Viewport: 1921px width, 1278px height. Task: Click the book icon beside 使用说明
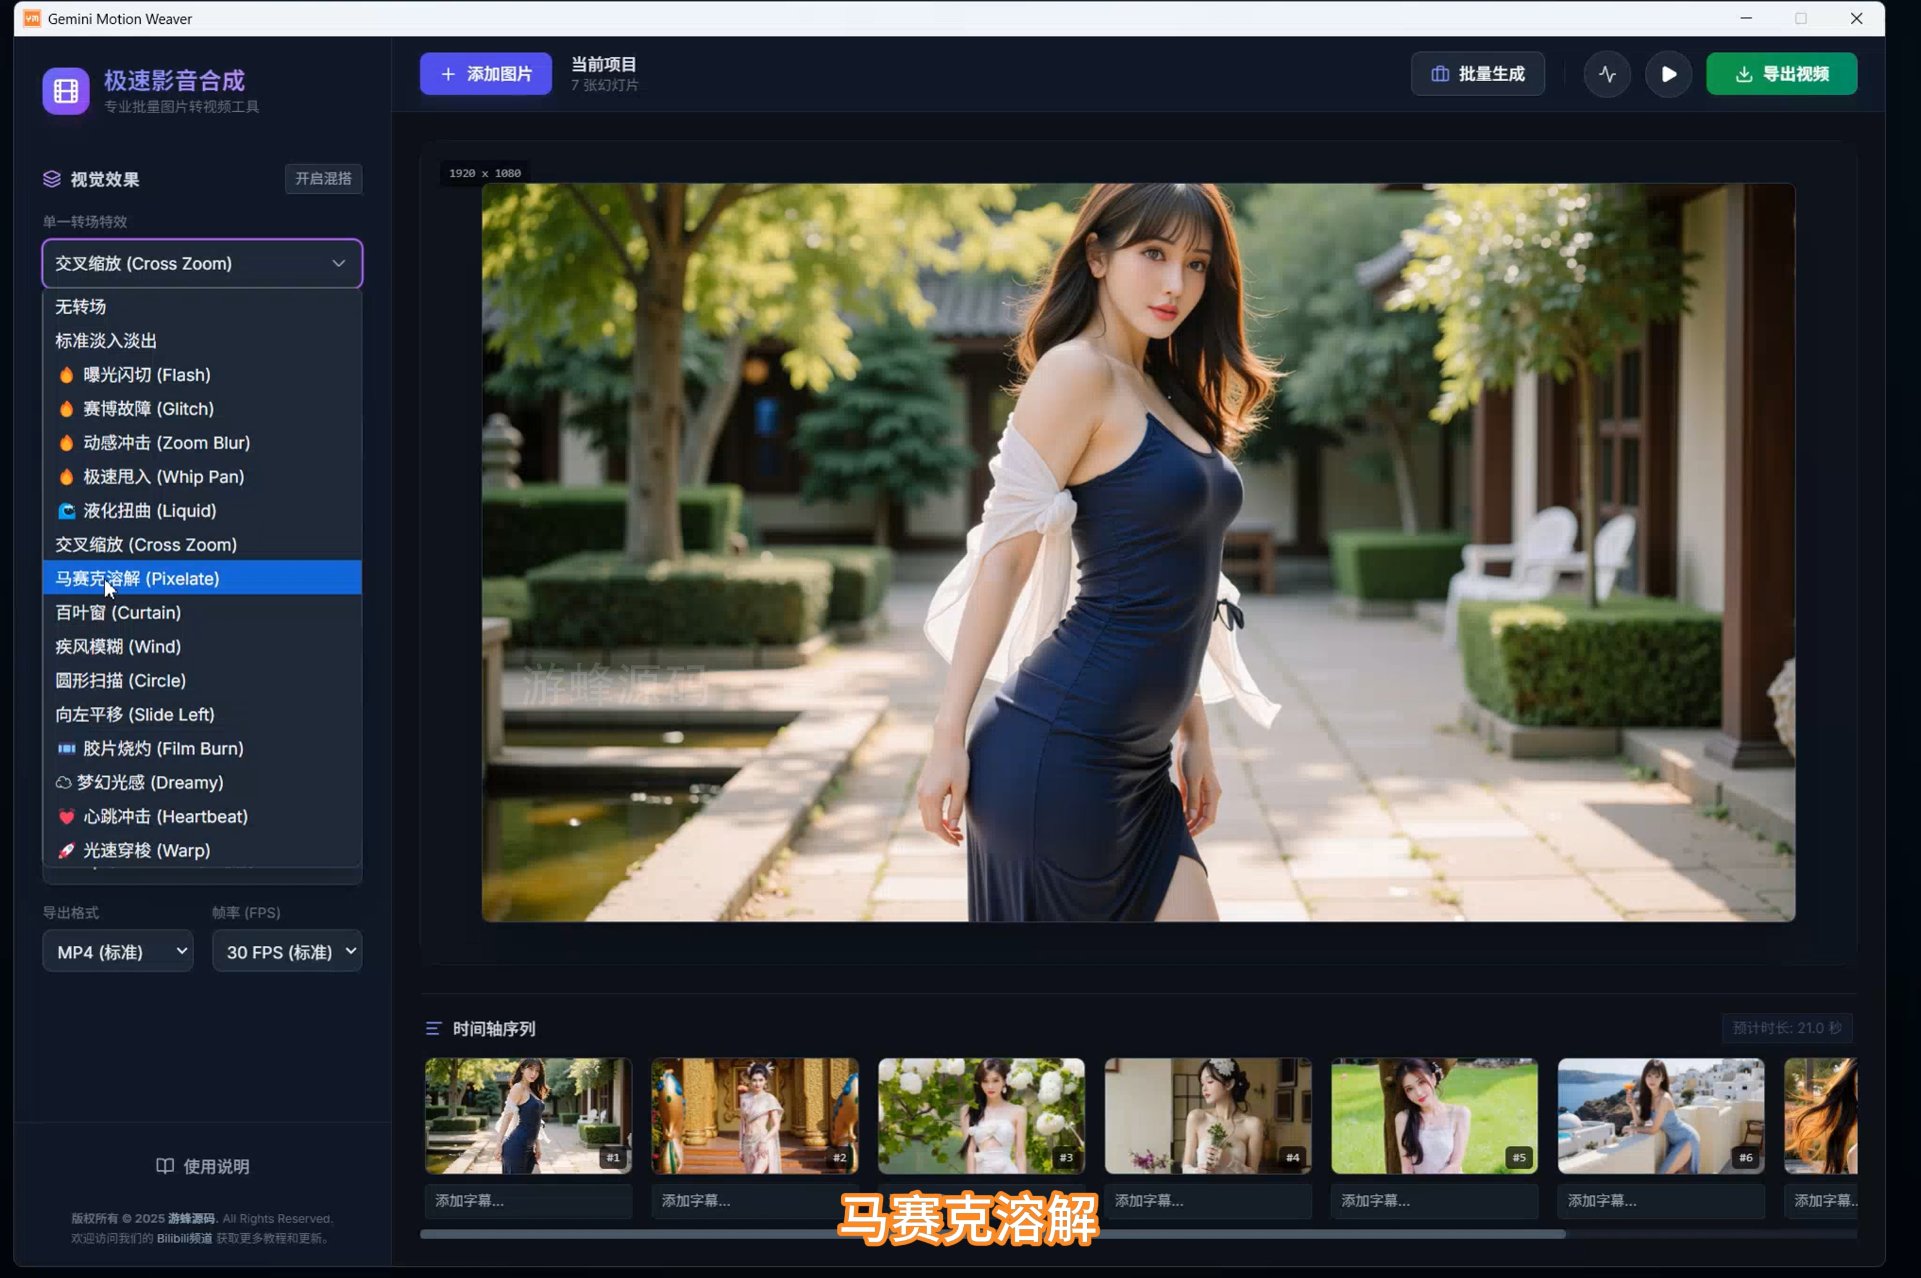(165, 1166)
